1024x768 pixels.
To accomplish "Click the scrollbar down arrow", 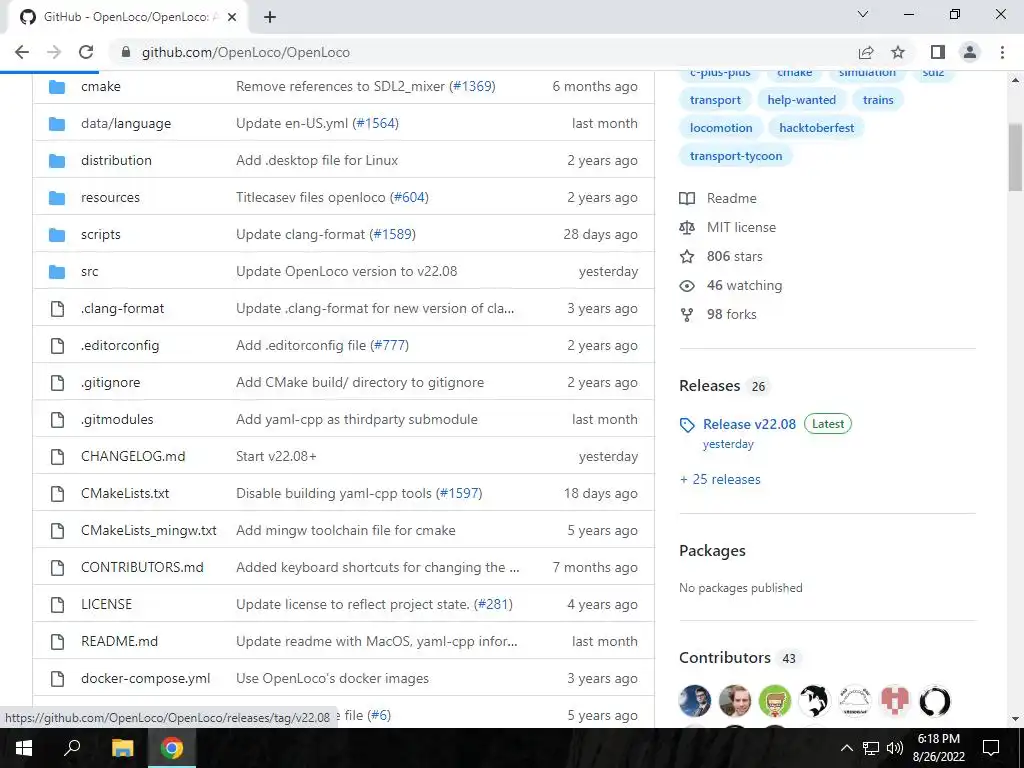I will pyautogui.click(x=1016, y=719).
